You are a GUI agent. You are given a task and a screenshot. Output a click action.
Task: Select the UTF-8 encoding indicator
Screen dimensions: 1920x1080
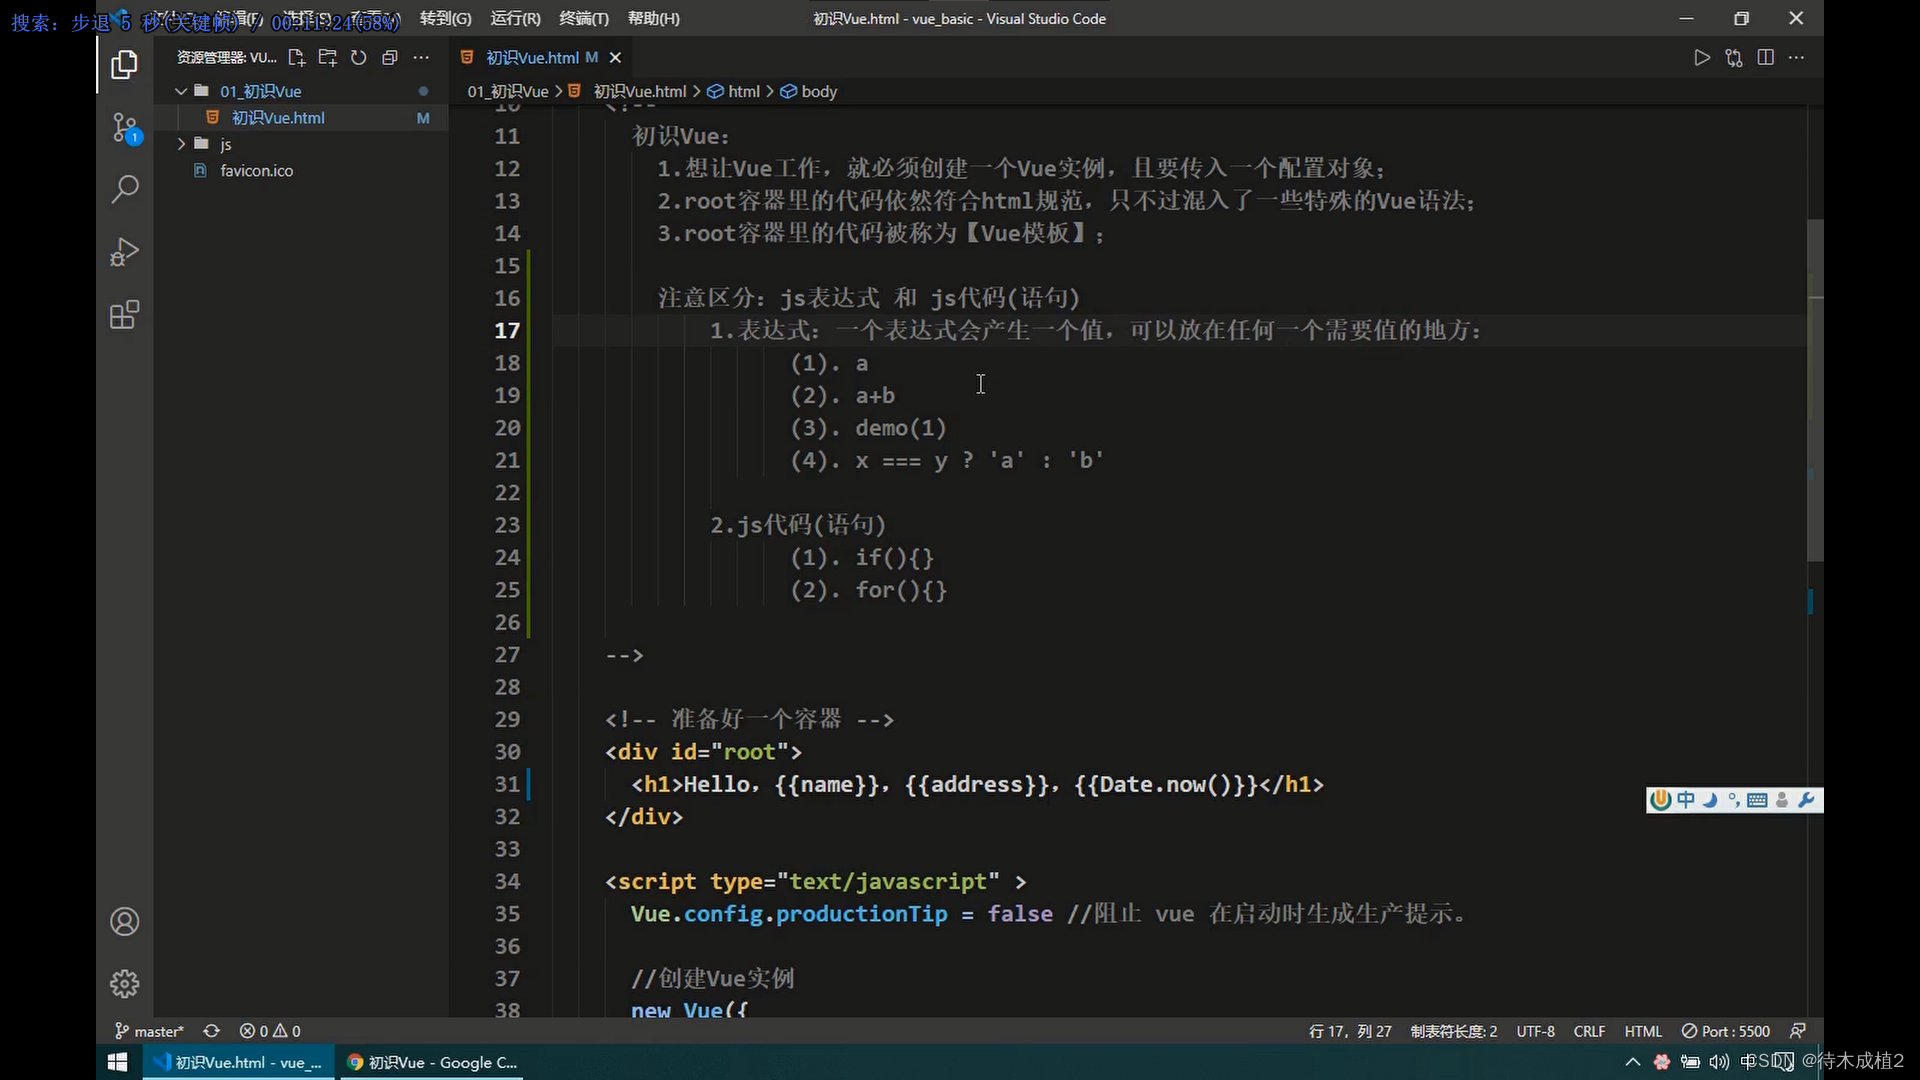click(1535, 1031)
